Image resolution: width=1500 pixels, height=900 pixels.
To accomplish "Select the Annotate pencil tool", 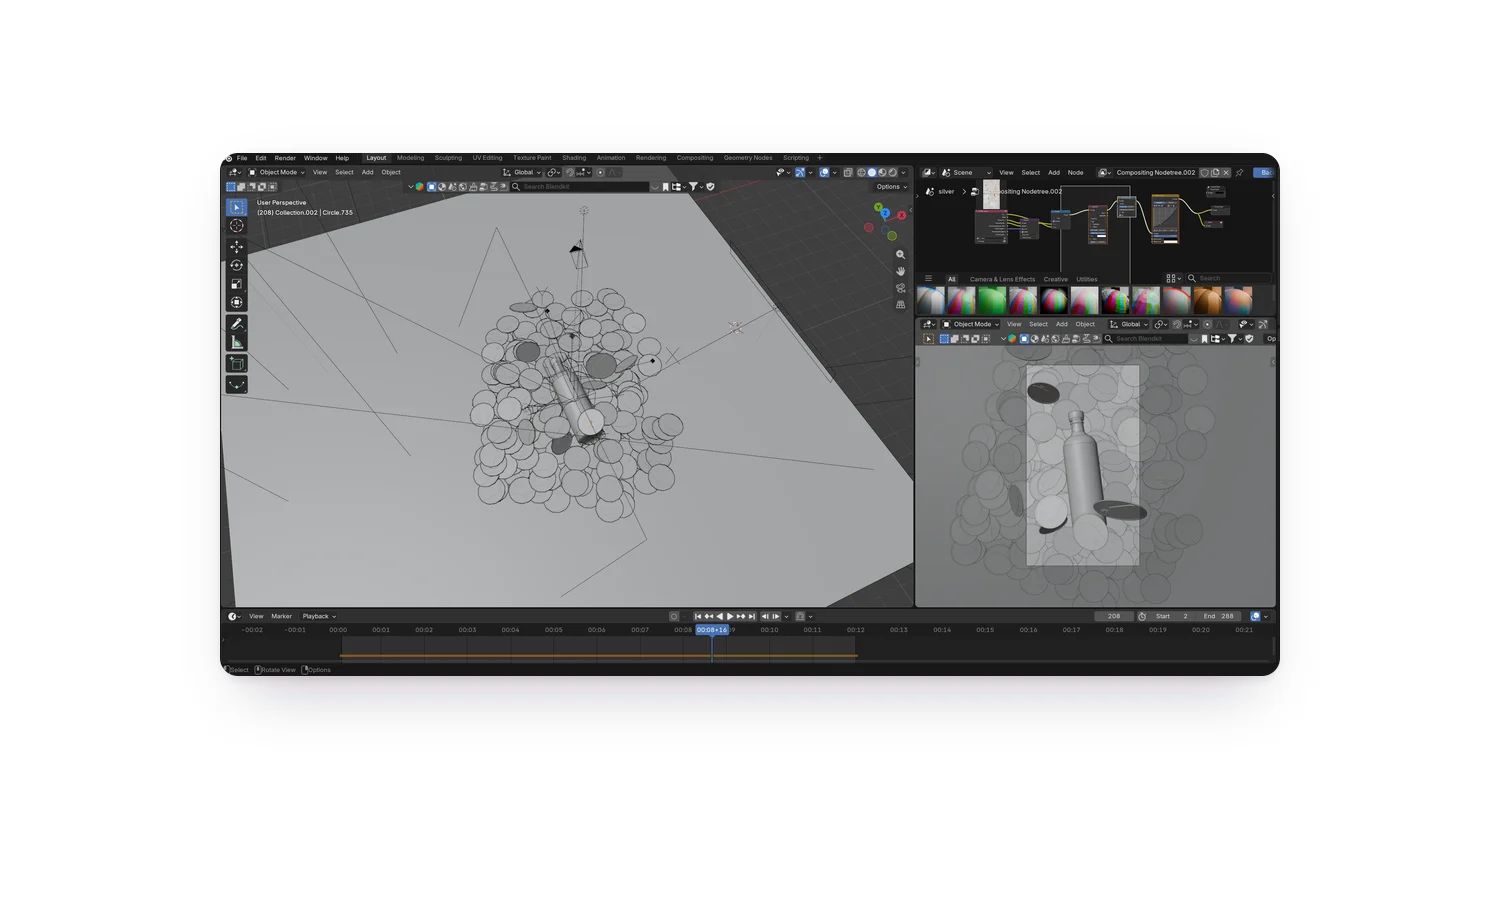I will (x=236, y=324).
